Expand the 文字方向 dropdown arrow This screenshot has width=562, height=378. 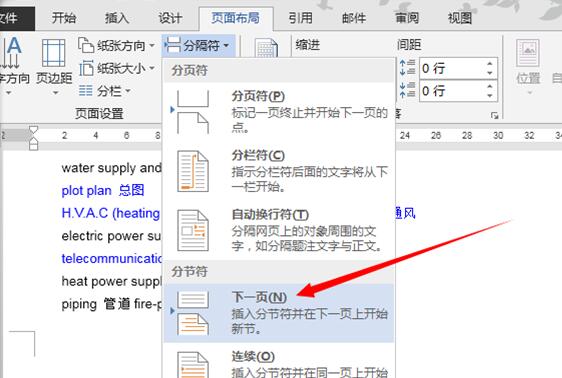tap(8, 93)
